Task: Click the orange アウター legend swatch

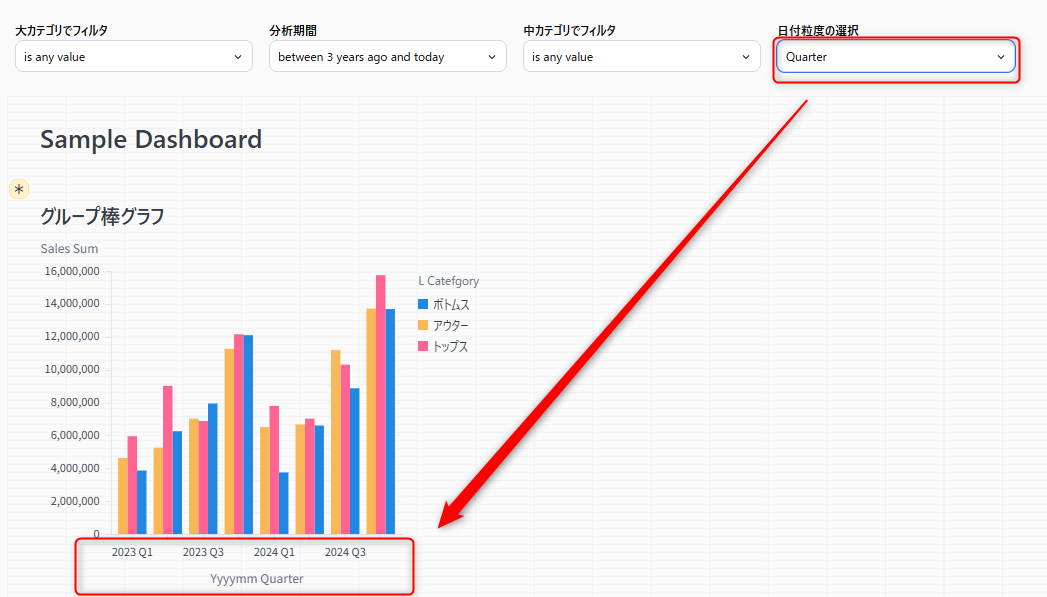Action: 423,325
